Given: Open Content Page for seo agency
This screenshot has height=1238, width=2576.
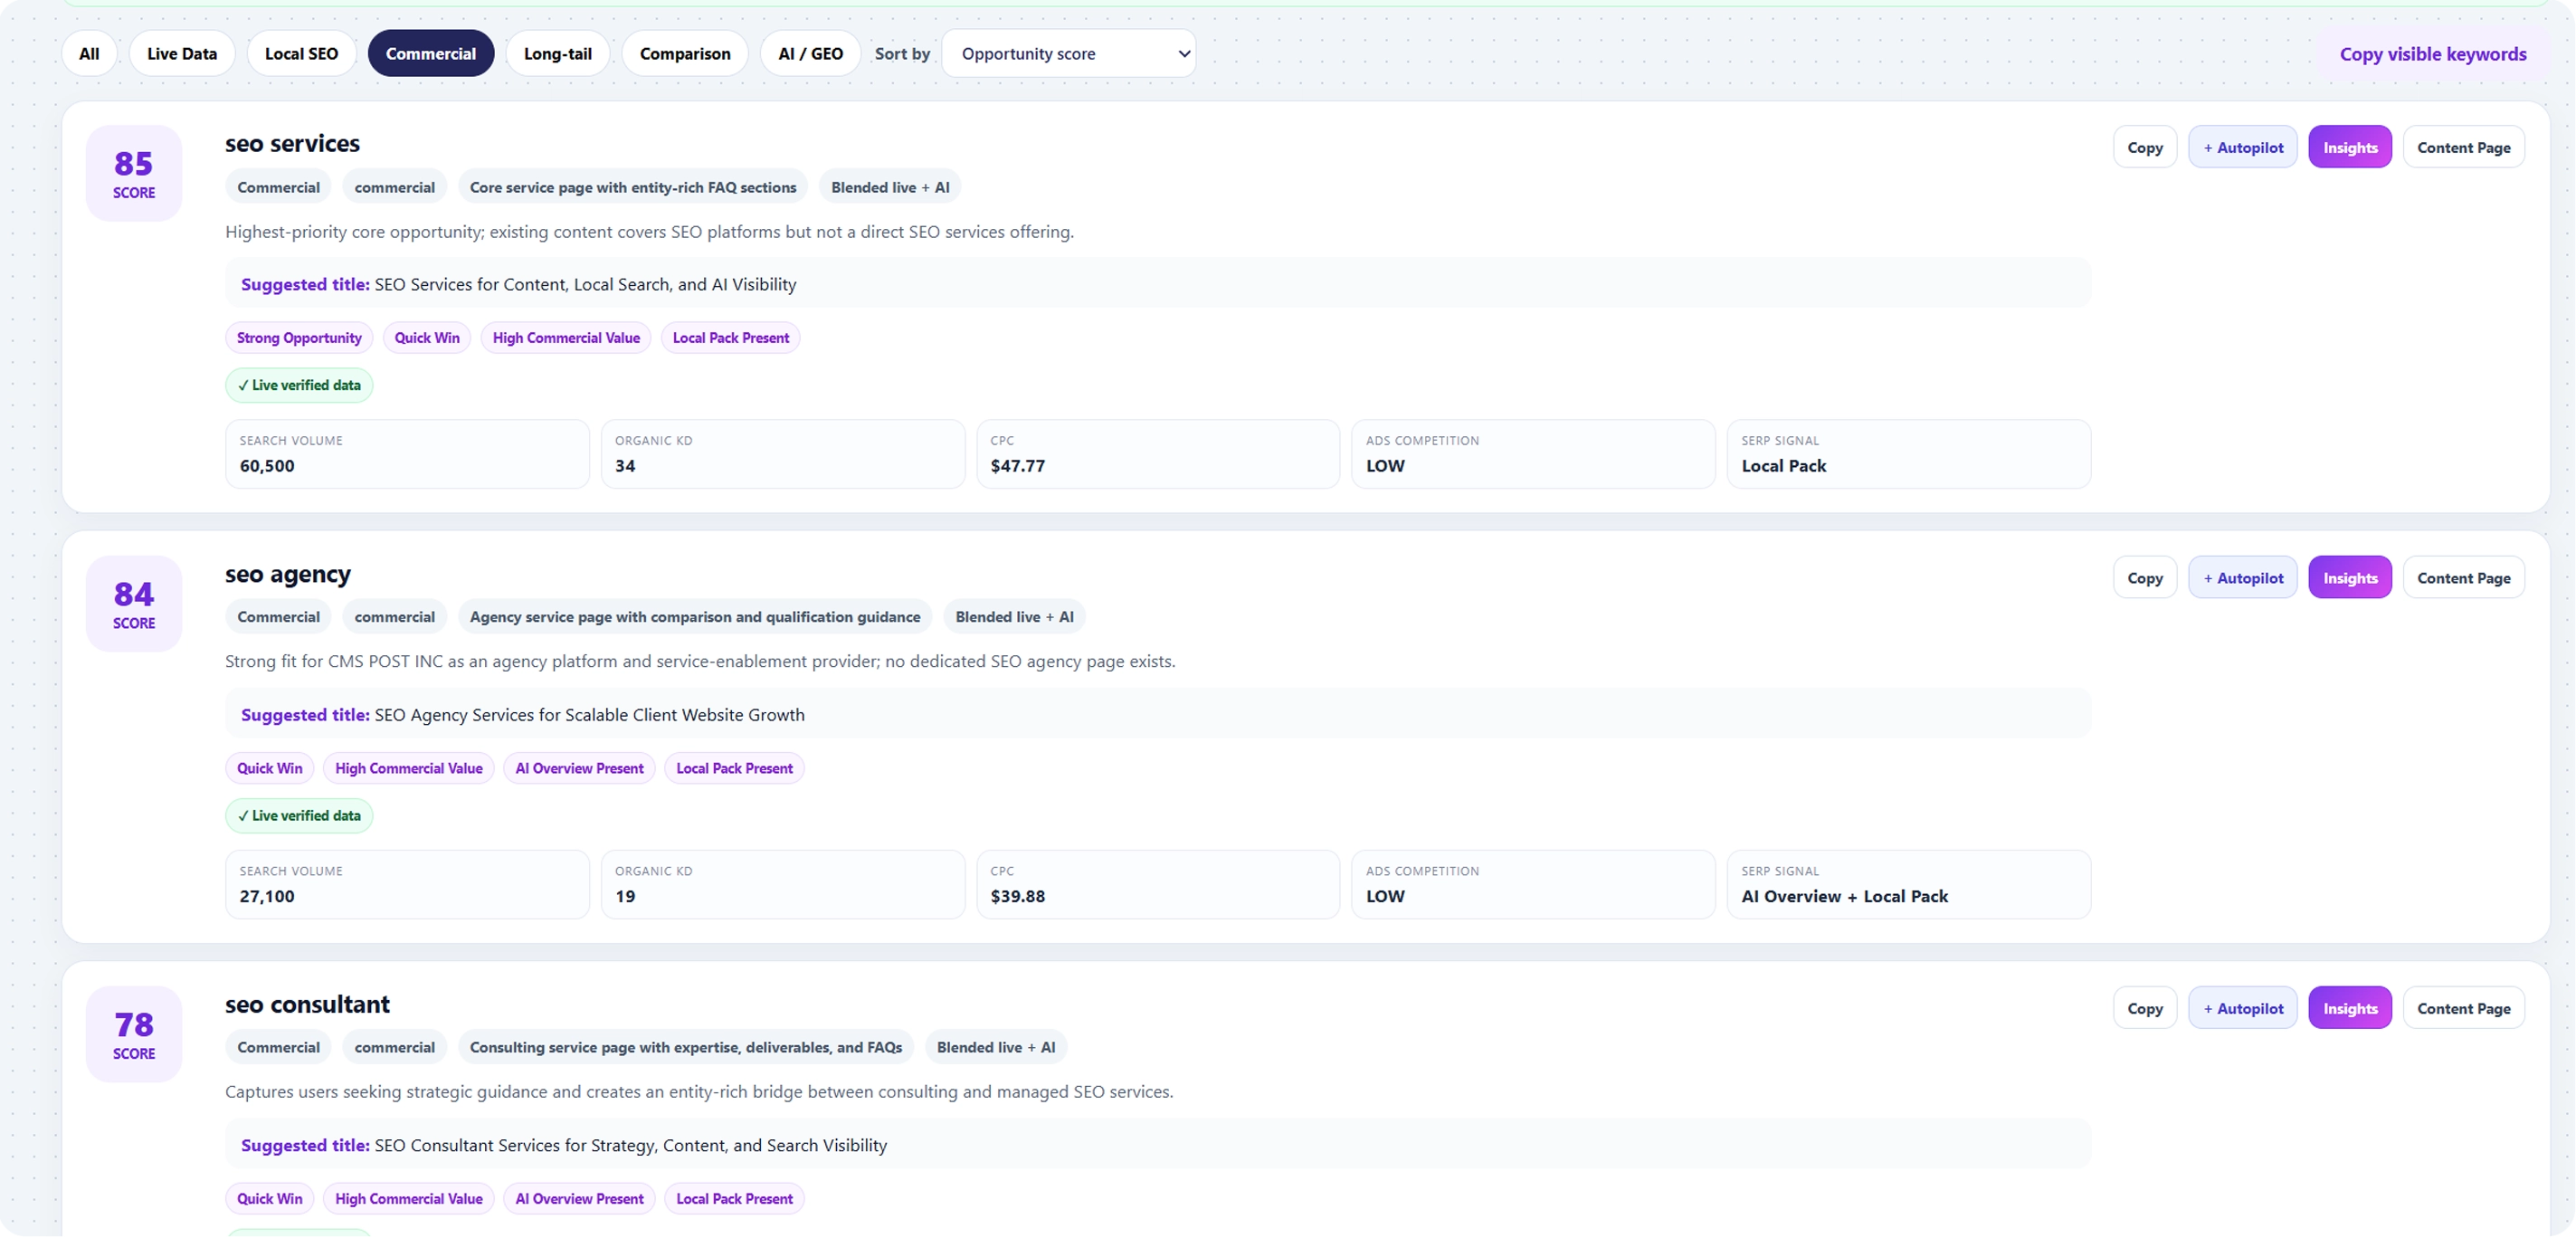Looking at the screenshot, I should coord(2463,578).
